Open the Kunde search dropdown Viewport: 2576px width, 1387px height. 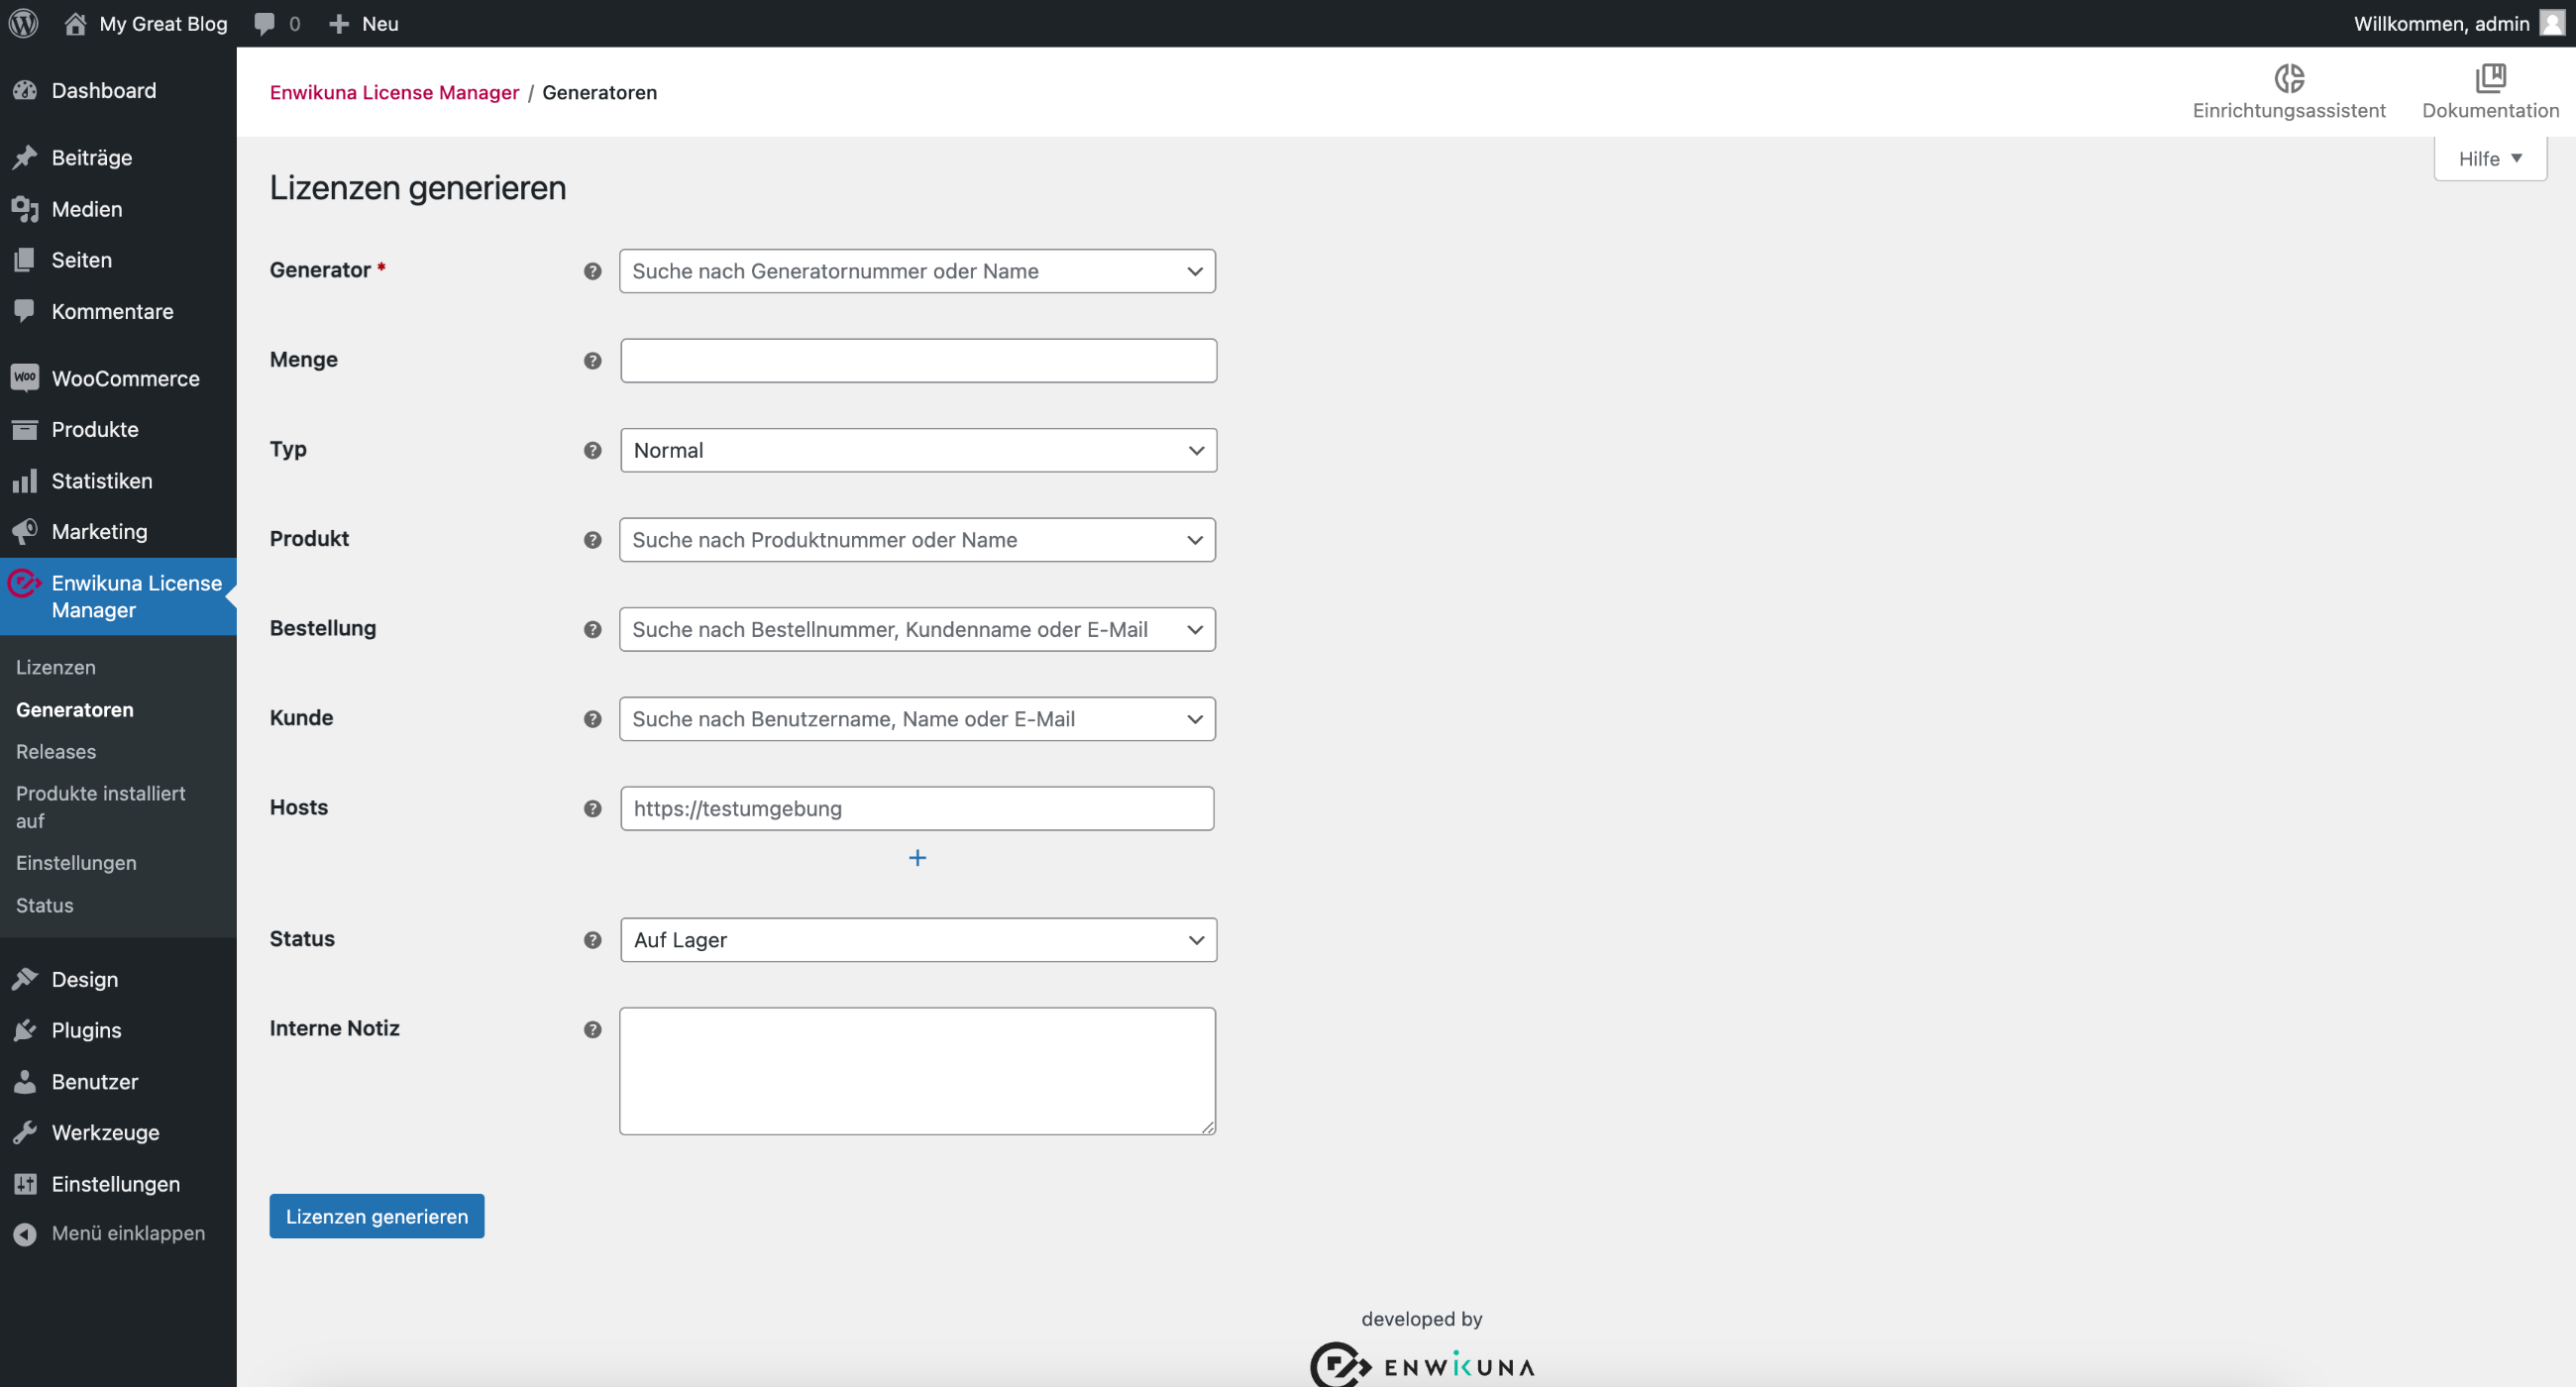coord(917,719)
